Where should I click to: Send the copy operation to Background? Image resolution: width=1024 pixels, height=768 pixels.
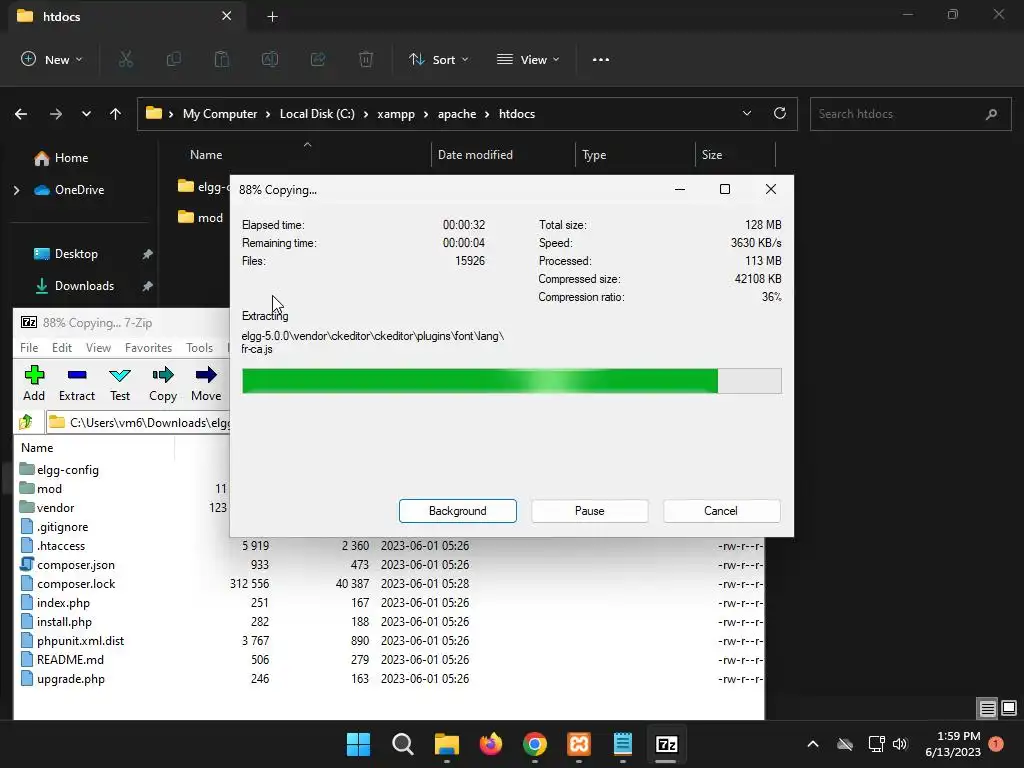tap(458, 511)
